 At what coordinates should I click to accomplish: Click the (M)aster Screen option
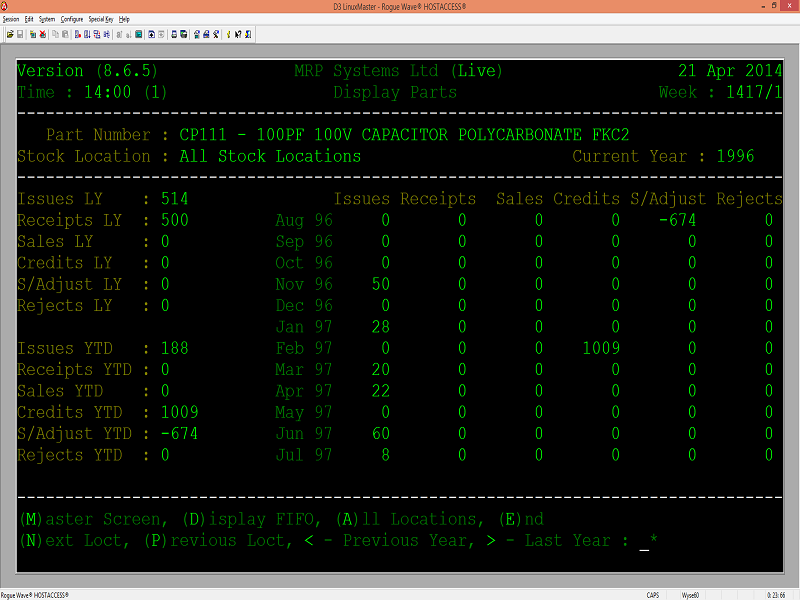click(93, 519)
